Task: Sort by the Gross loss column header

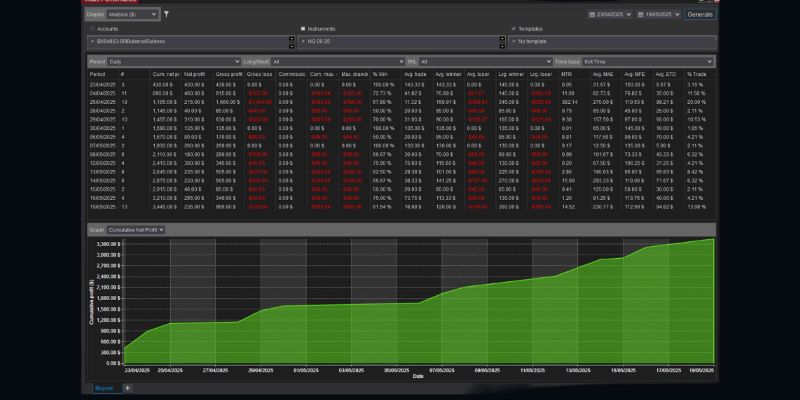Action: click(x=260, y=74)
